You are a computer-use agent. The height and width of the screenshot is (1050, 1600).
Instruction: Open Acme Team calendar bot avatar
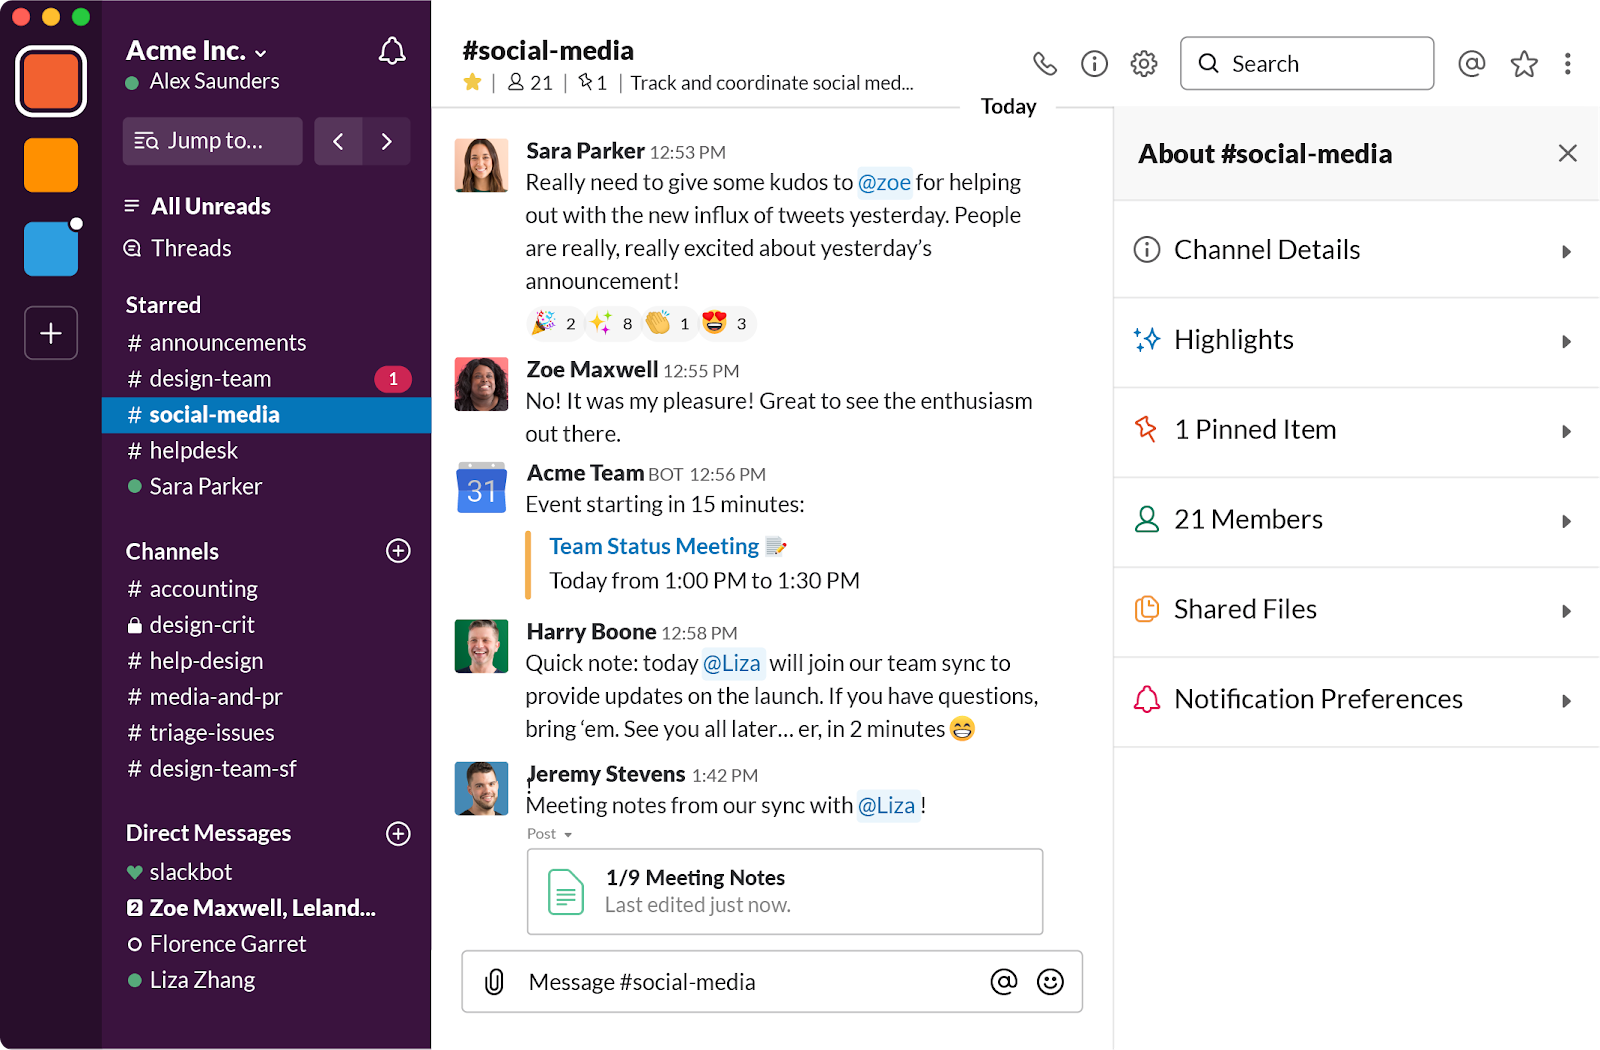(481, 487)
